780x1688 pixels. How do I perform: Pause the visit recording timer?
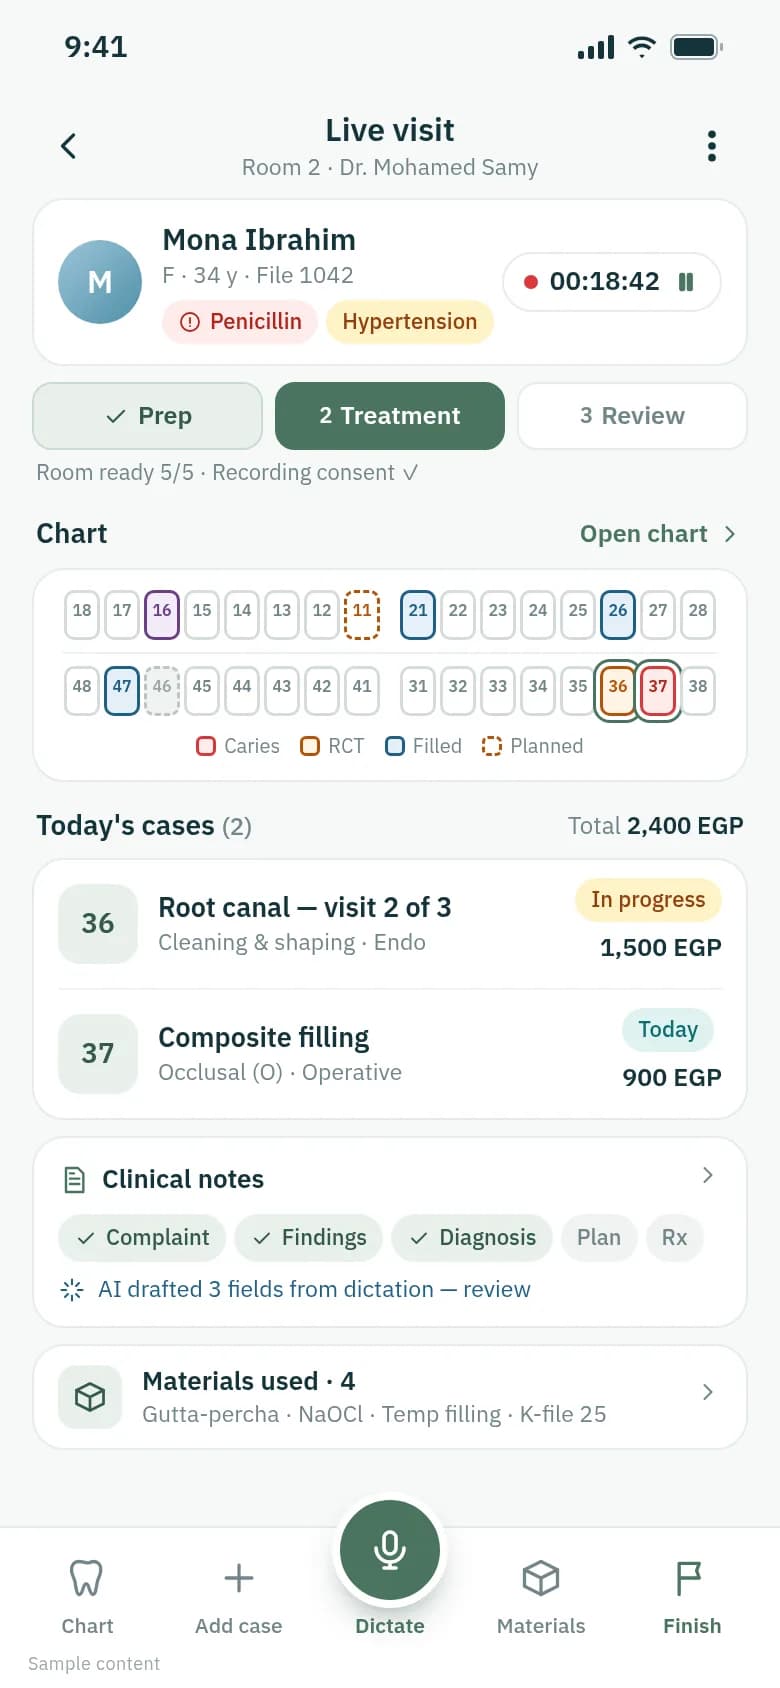tap(686, 282)
